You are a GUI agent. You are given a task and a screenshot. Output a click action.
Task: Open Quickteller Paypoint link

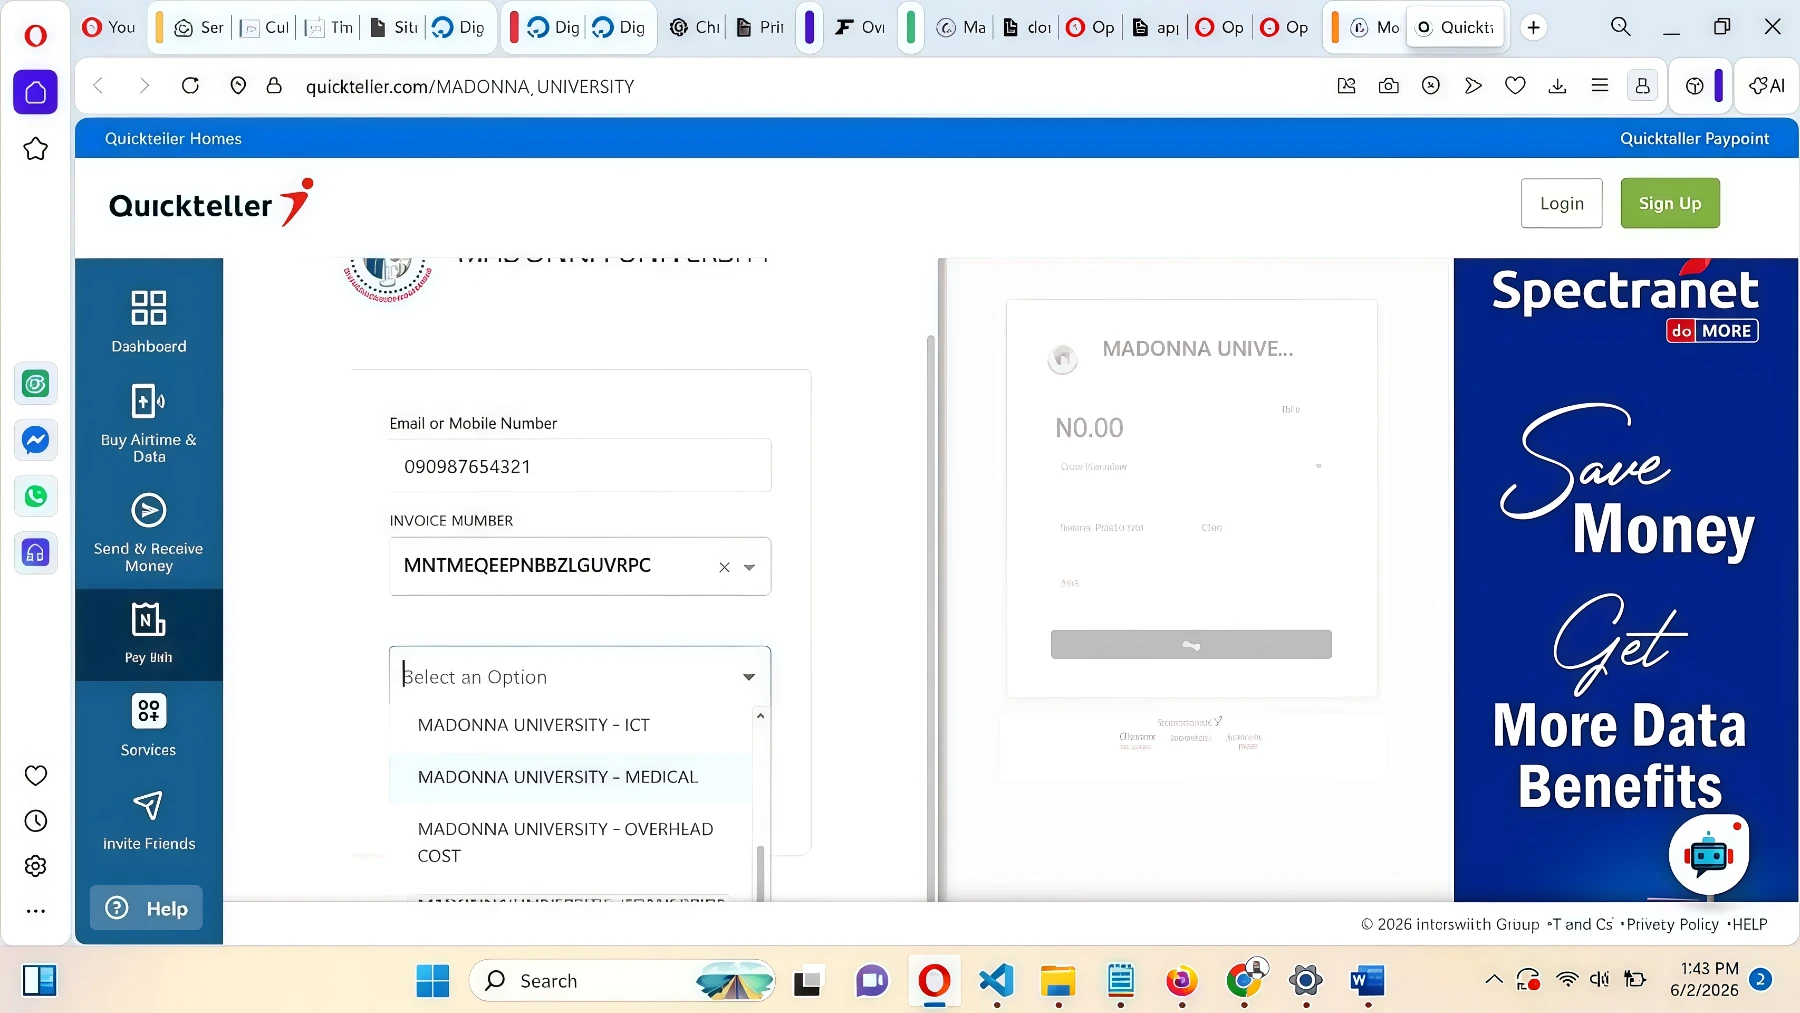(x=1694, y=138)
